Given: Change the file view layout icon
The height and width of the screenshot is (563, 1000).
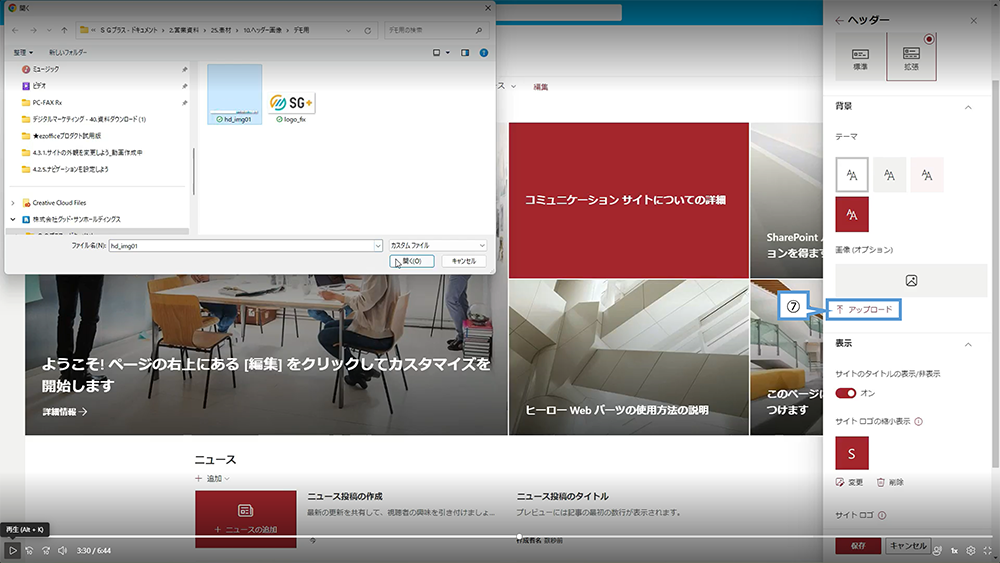Looking at the screenshot, I should coord(437,52).
